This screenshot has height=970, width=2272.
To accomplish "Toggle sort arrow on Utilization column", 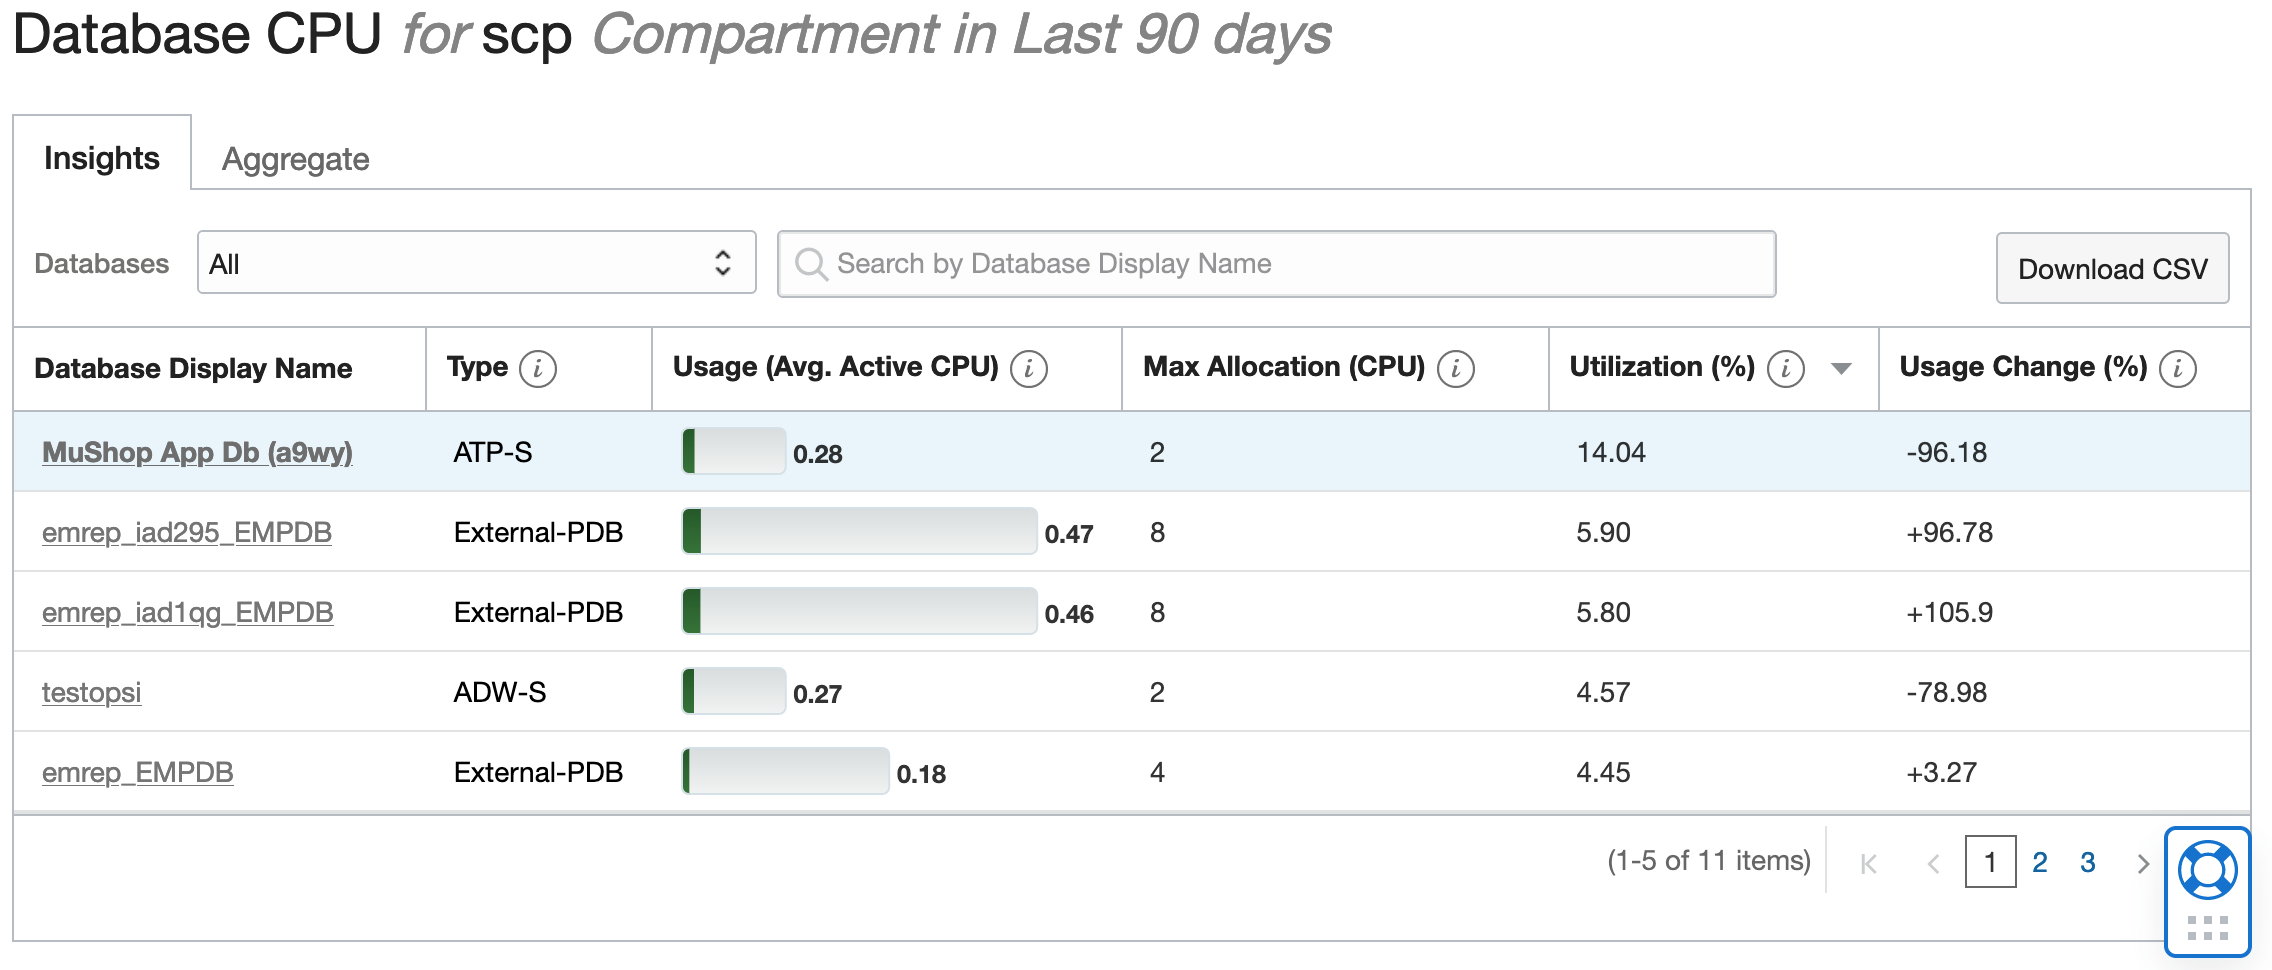I will point(1841,369).
